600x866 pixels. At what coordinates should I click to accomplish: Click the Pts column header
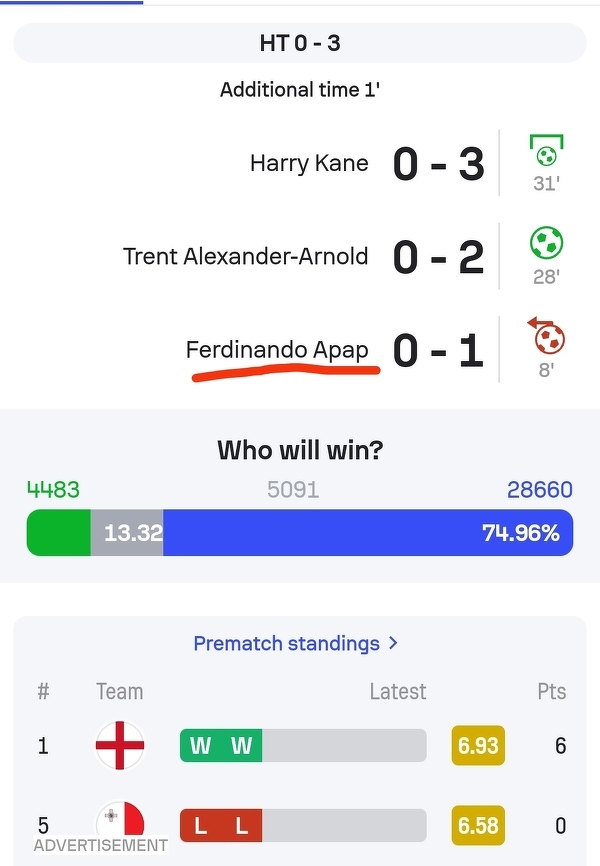[x=551, y=691]
